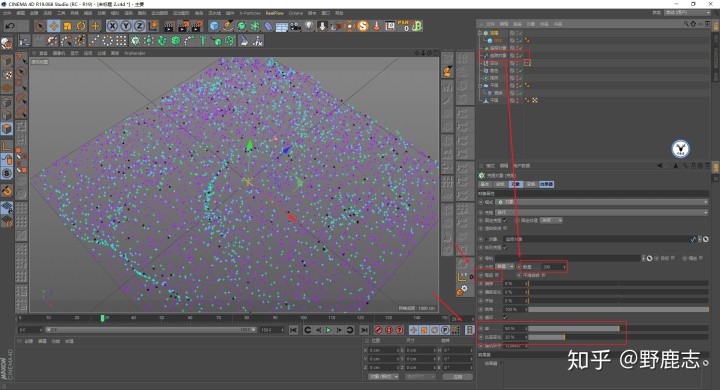
Task: Open coordinate mode dropdown below position fields
Action: point(383,377)
